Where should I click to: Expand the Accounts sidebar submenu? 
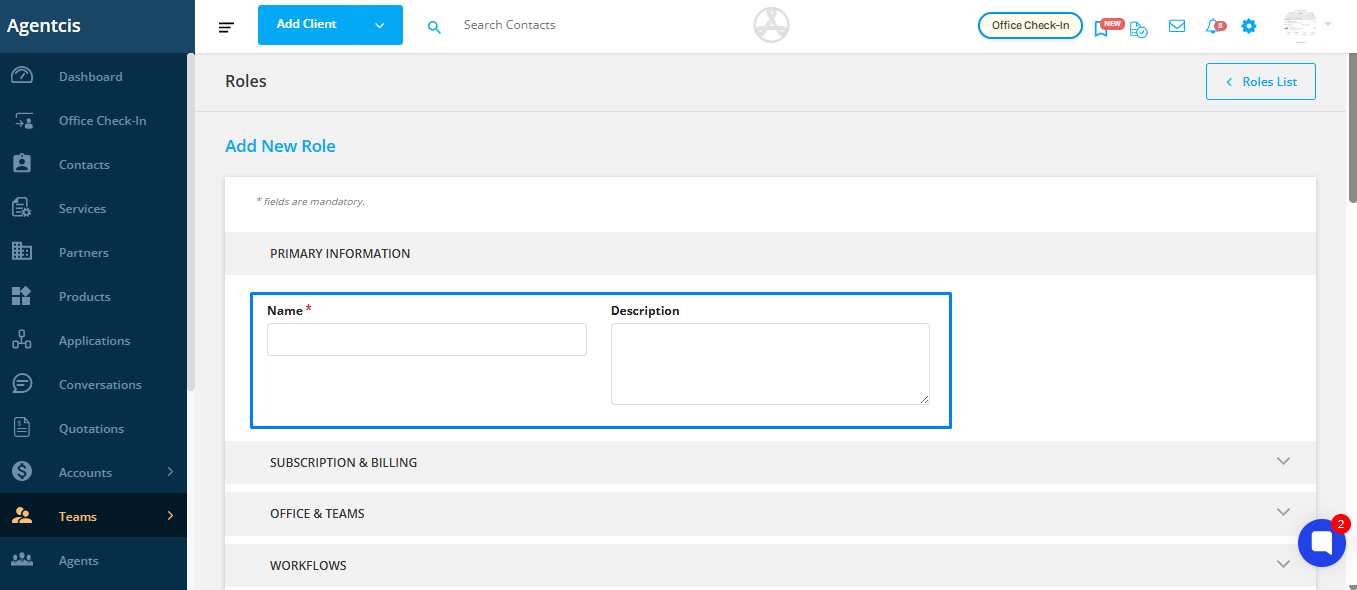(x=170, y=472)
